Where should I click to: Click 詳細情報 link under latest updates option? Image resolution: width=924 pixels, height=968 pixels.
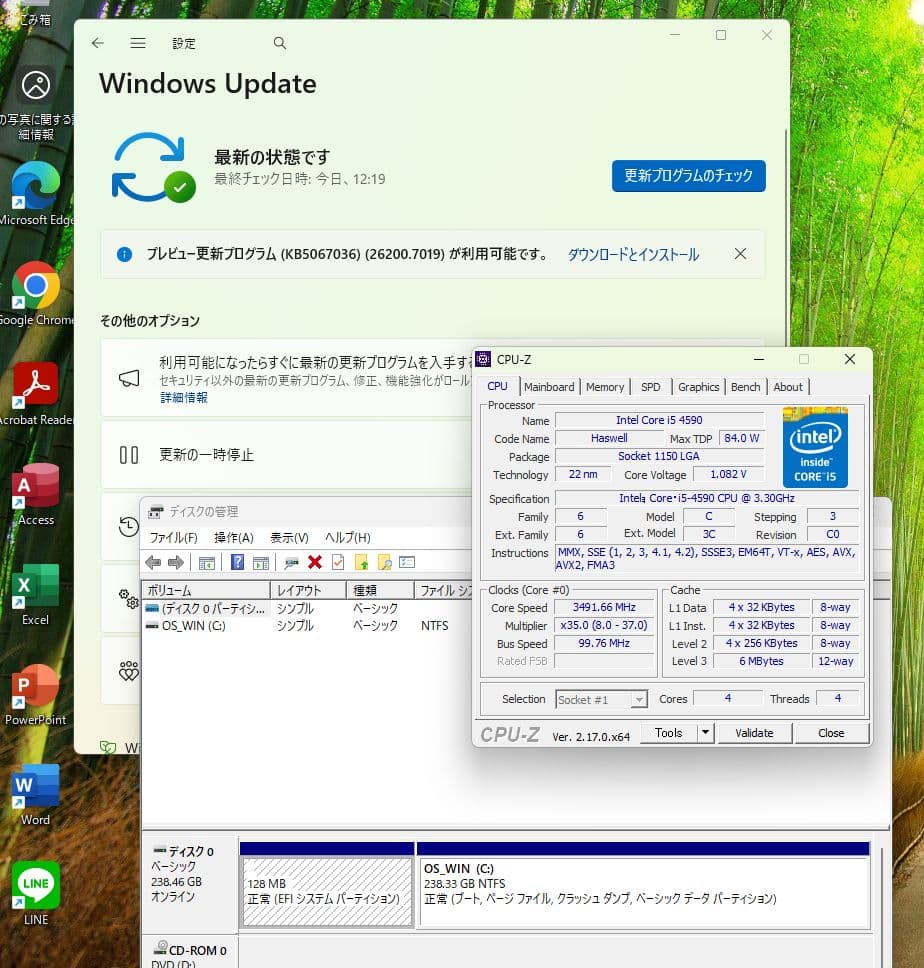(x=184, y=398)
